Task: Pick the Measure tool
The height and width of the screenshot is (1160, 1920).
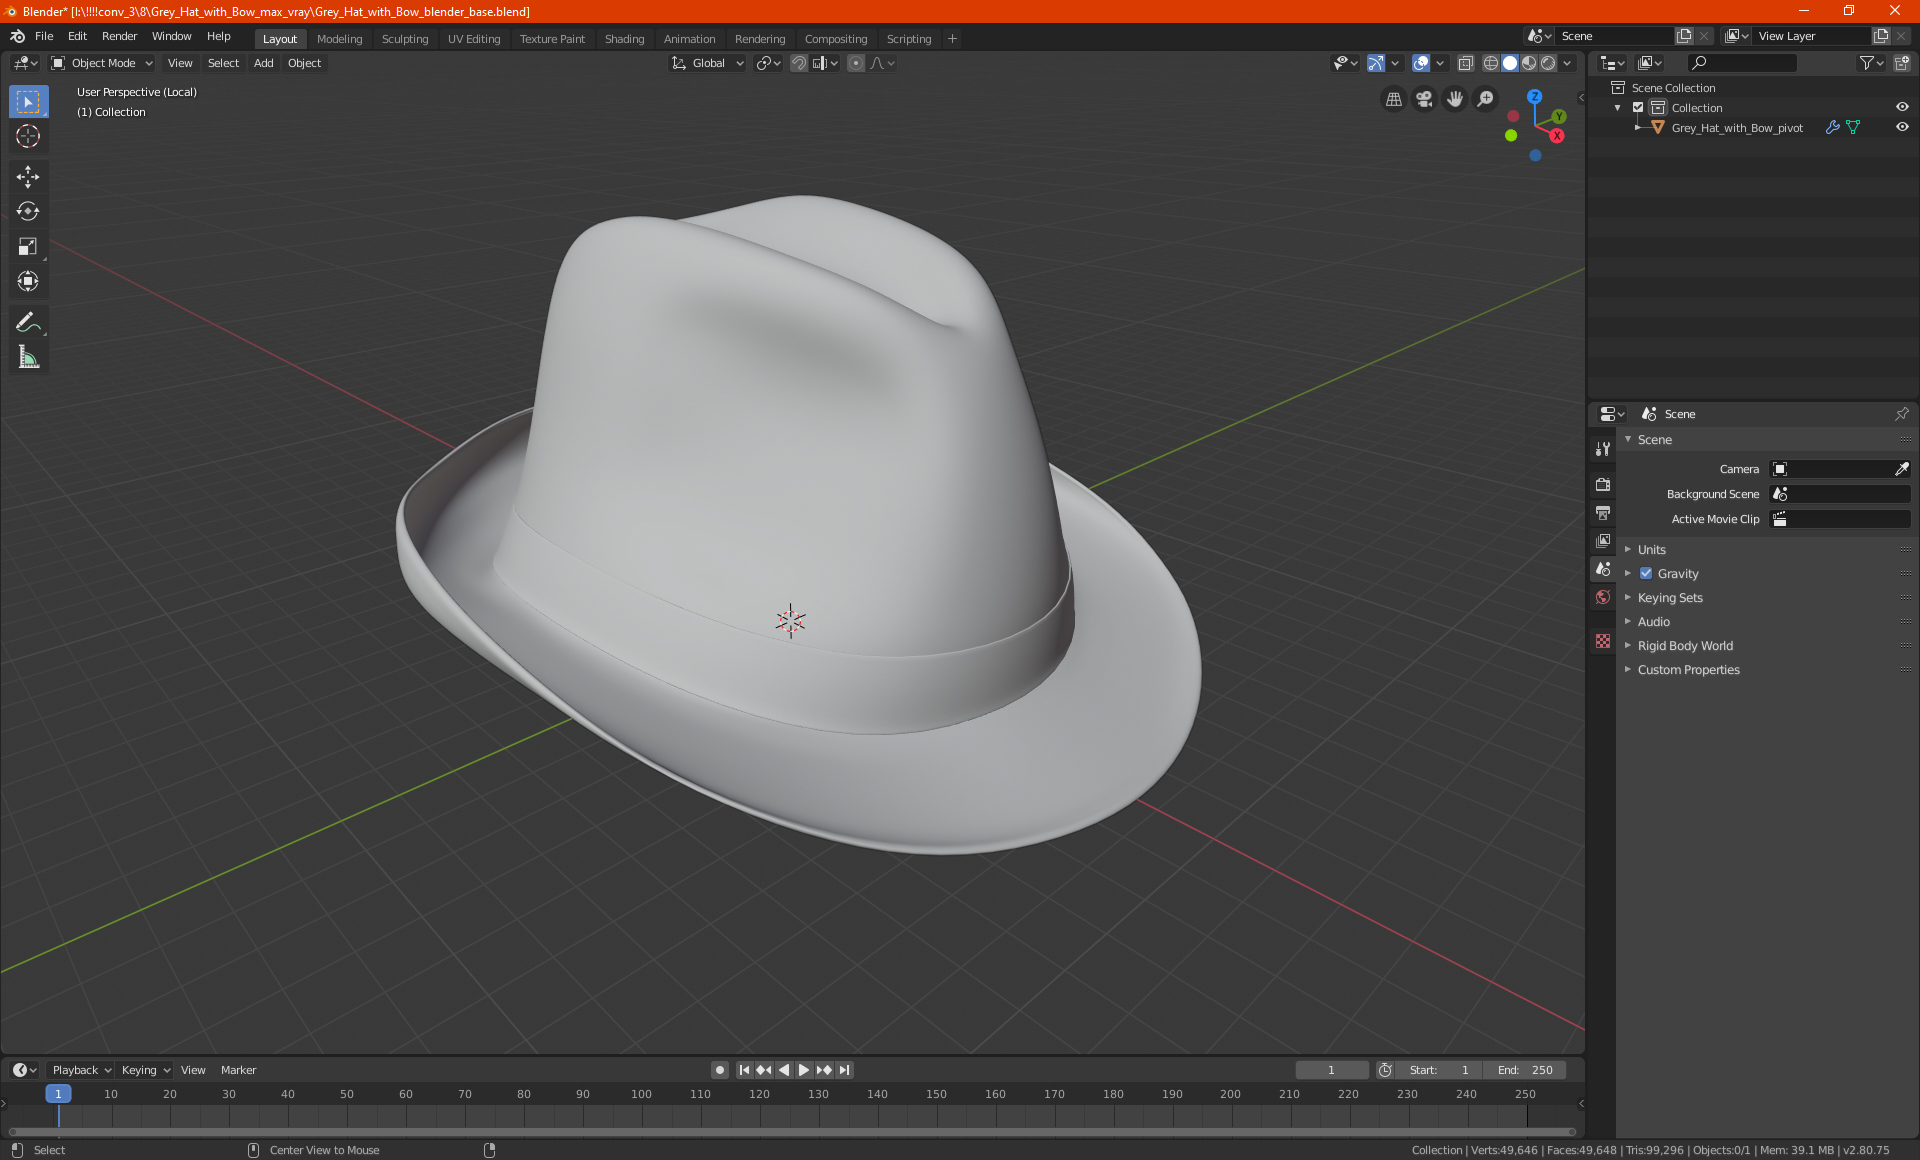Action: [28, 357]
